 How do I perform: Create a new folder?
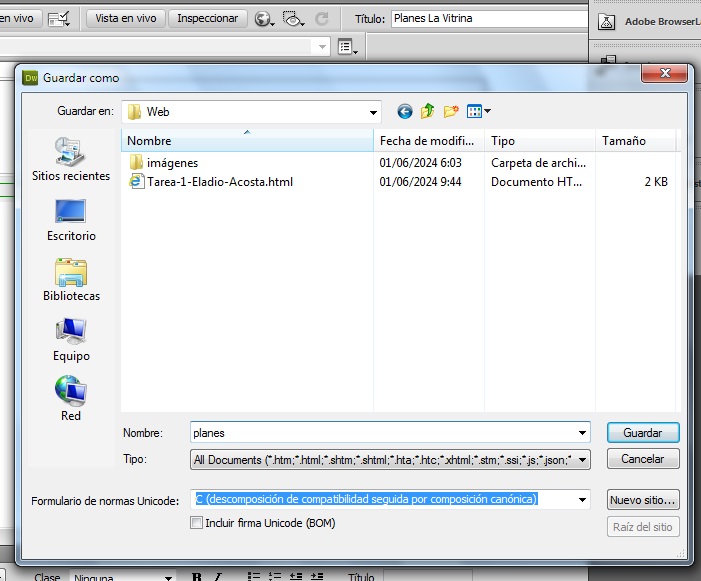click(451, 112)
